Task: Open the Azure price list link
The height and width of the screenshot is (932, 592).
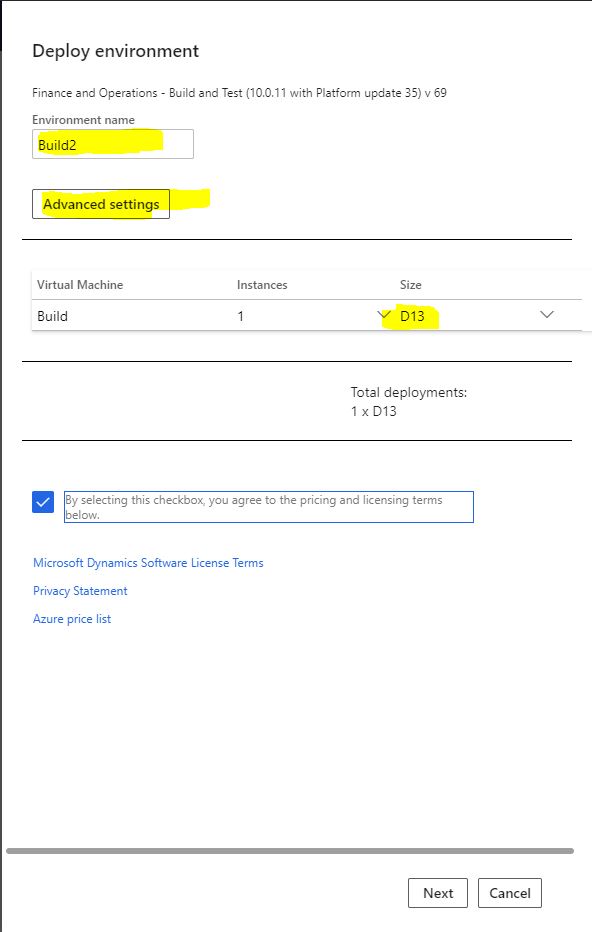Action: pyautogui.click(x=72, y=619)
